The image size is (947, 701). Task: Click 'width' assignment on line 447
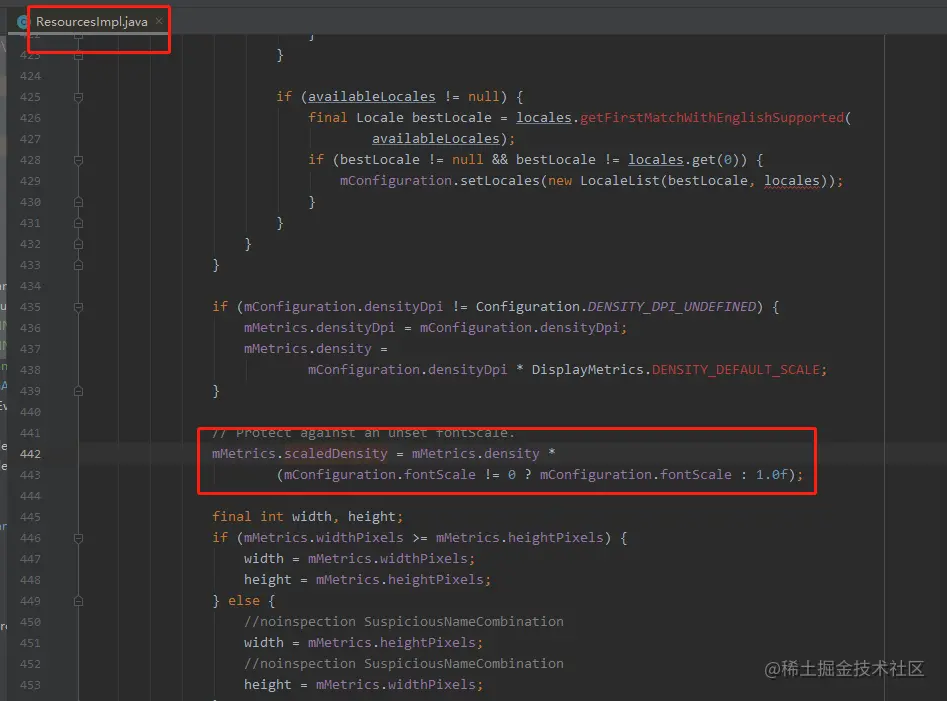pyautogui.click(x=263, y=559)
